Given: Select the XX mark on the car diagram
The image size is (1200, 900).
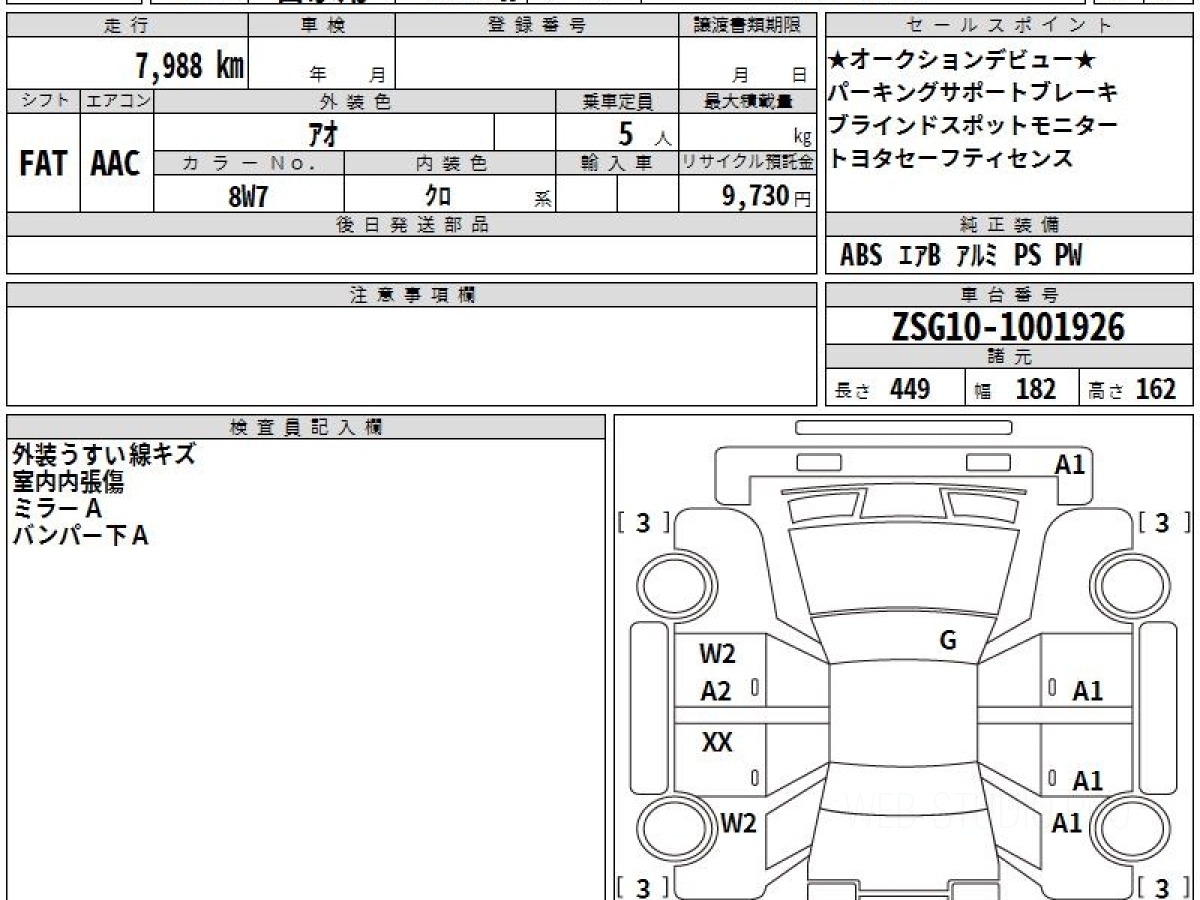Looking at the screenshot, I should tap(717, 743).
